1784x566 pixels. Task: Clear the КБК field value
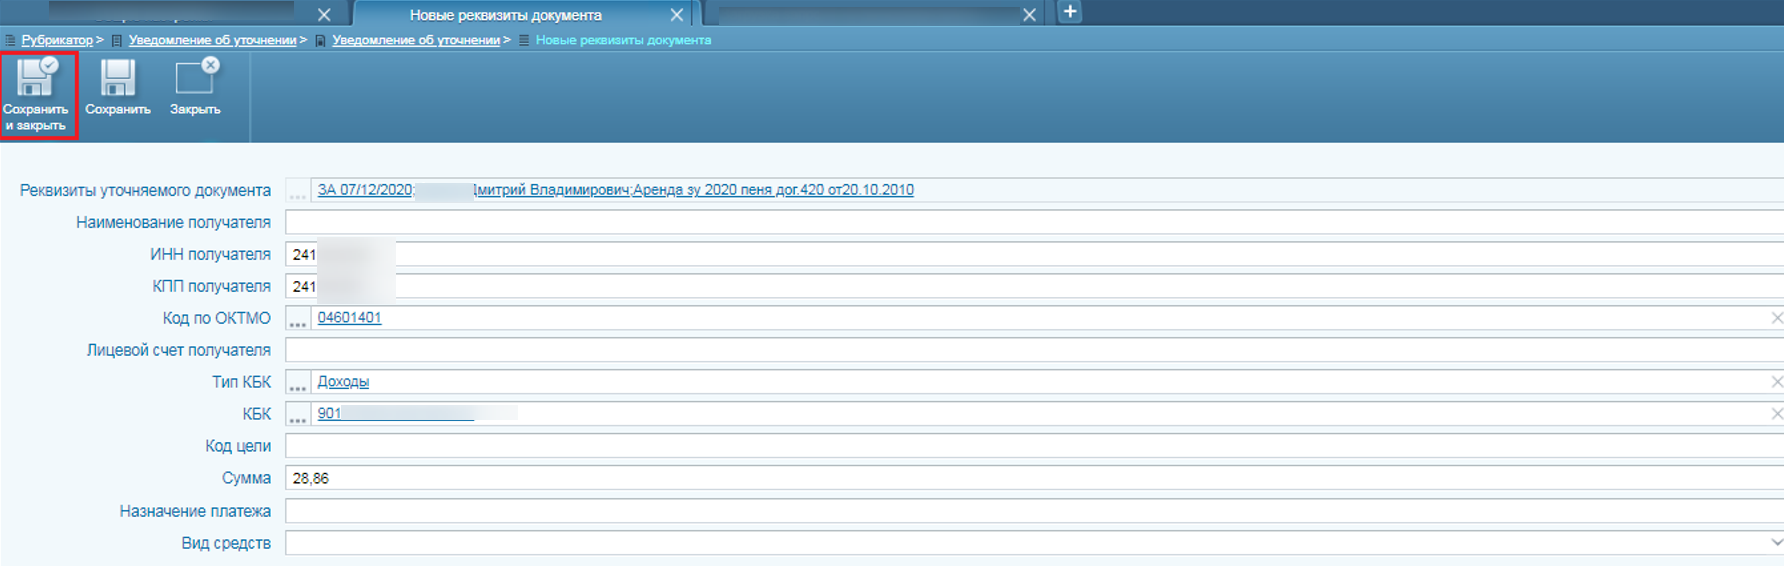tap(1776, 414)
